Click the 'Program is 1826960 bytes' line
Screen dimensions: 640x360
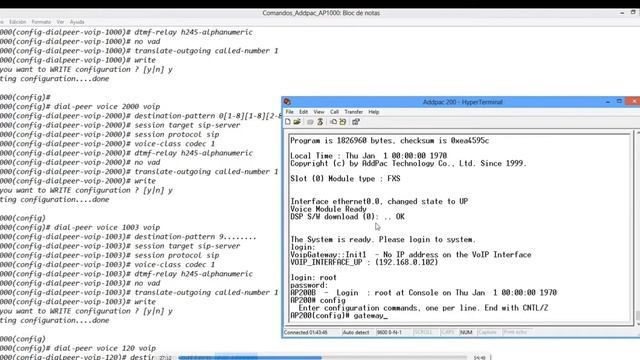[x=389, y=140]
